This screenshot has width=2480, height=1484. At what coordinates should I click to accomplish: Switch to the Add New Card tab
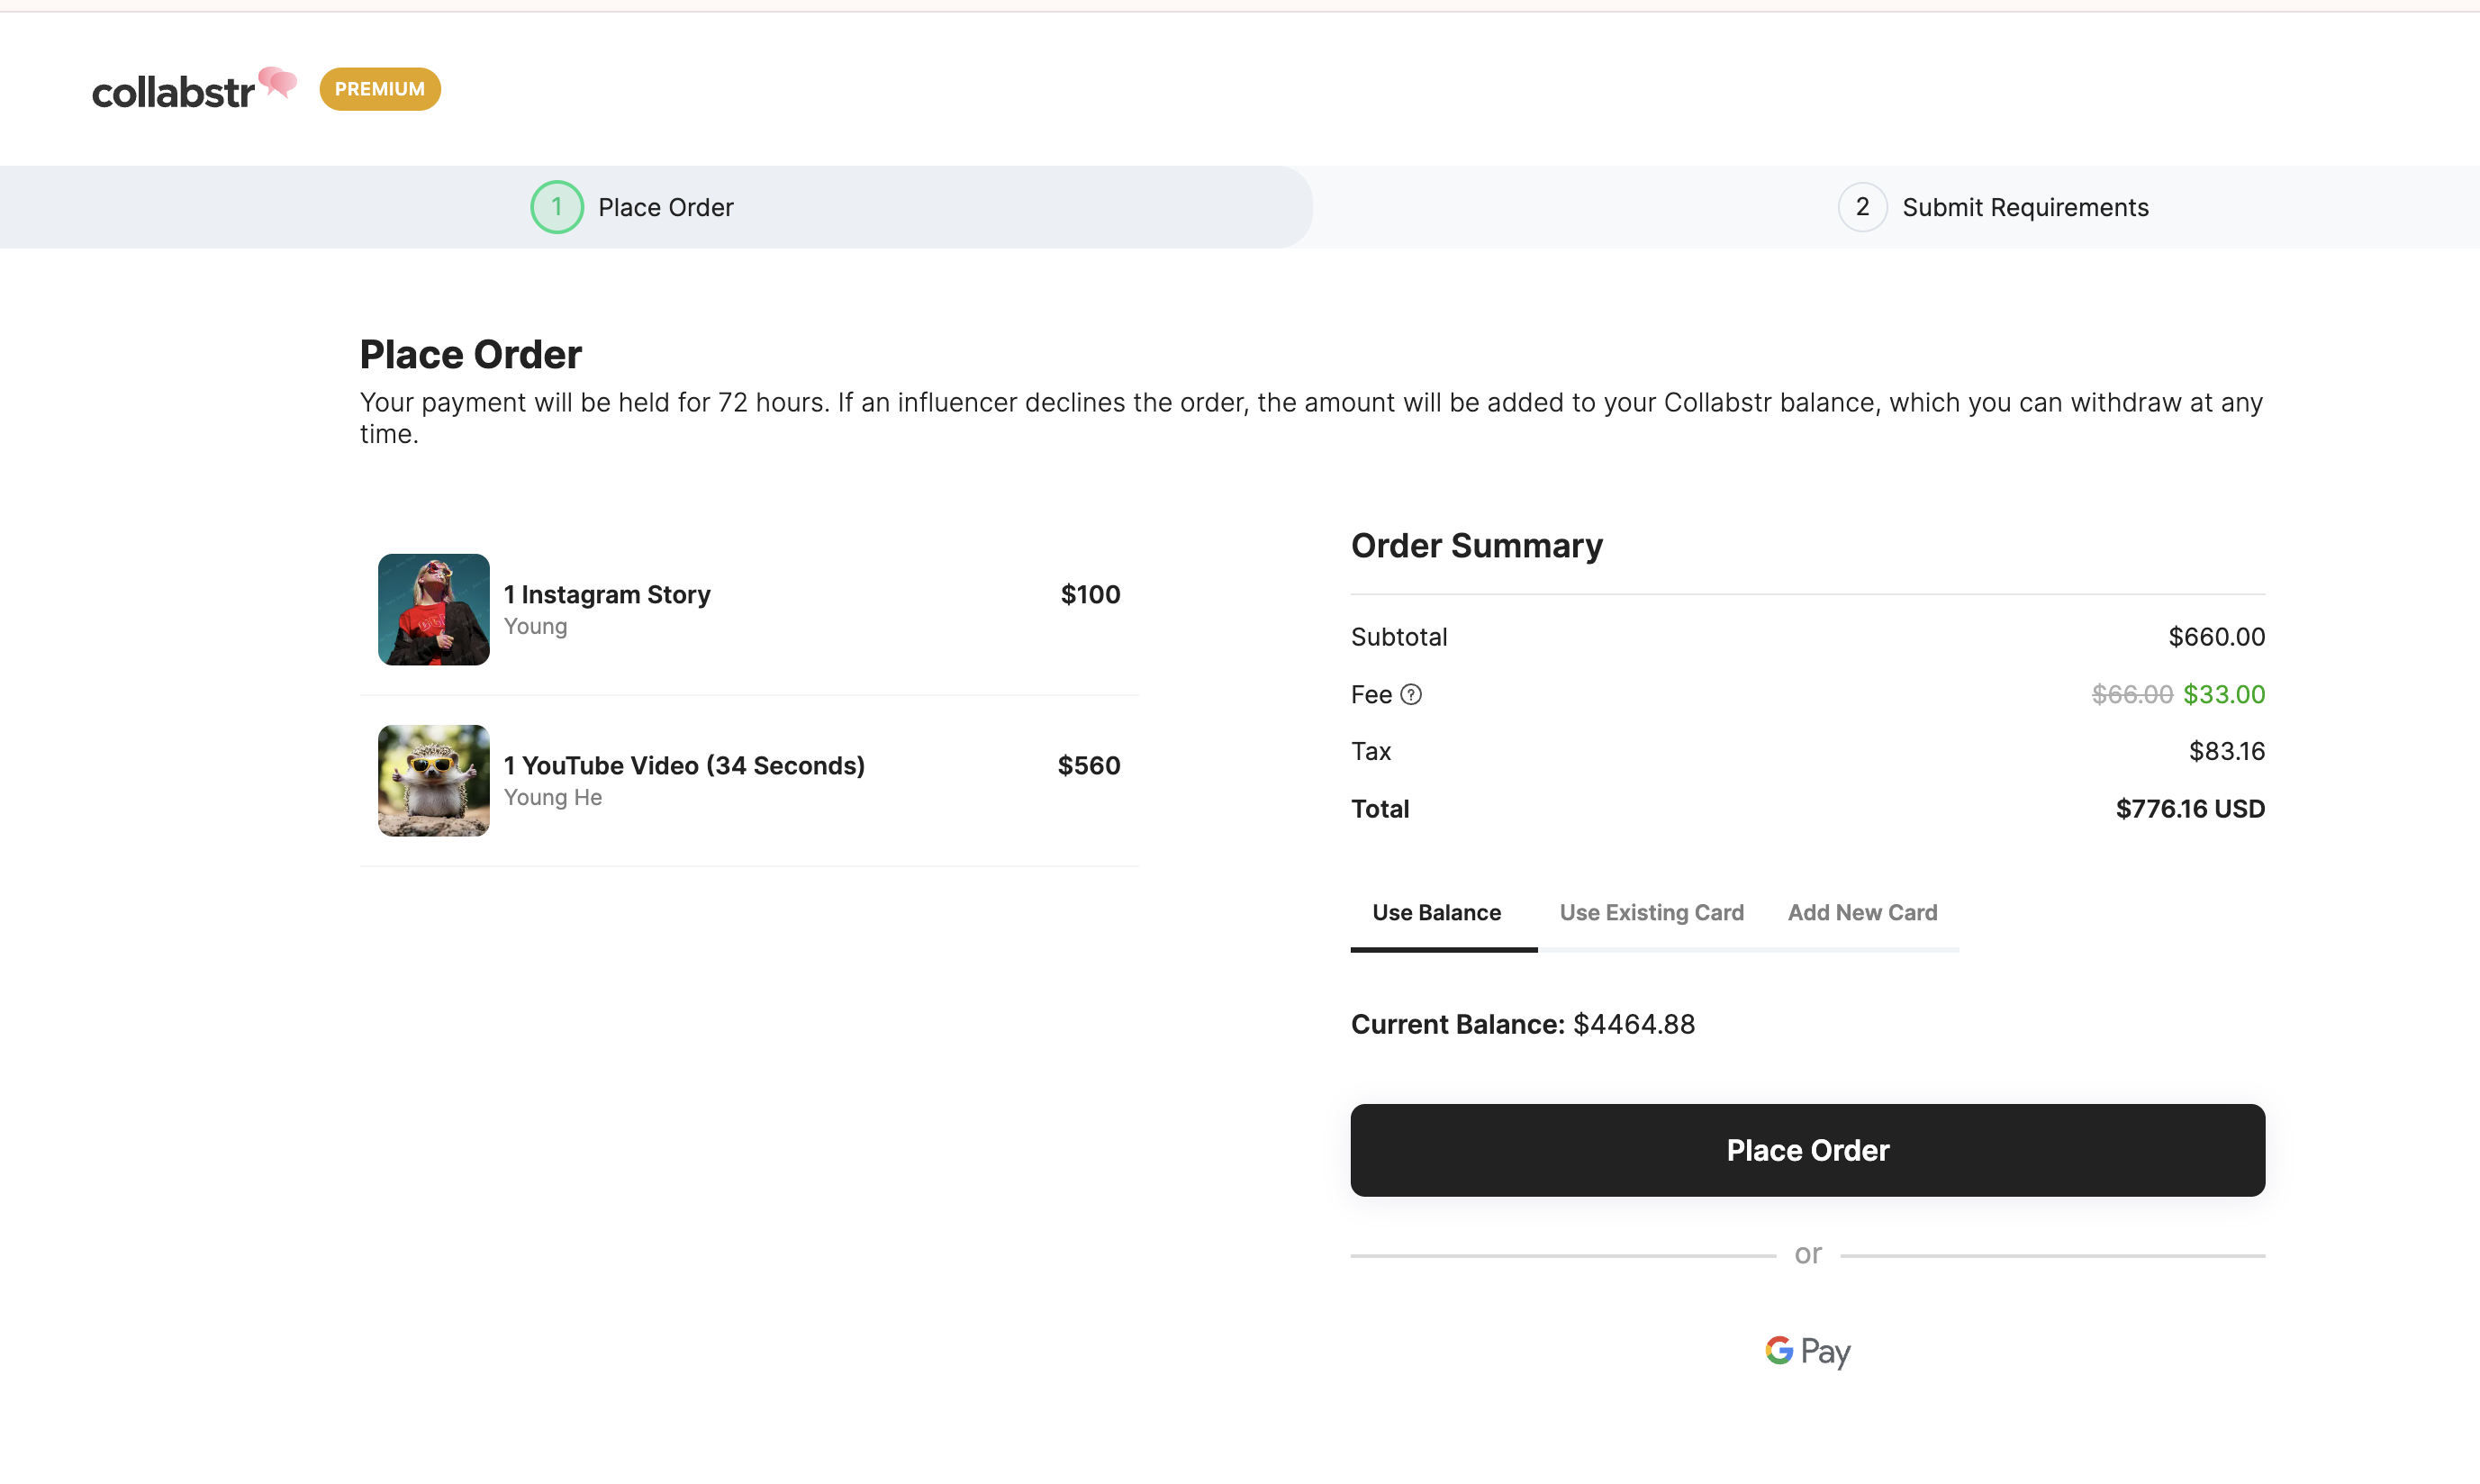(x=1862, y=912)
